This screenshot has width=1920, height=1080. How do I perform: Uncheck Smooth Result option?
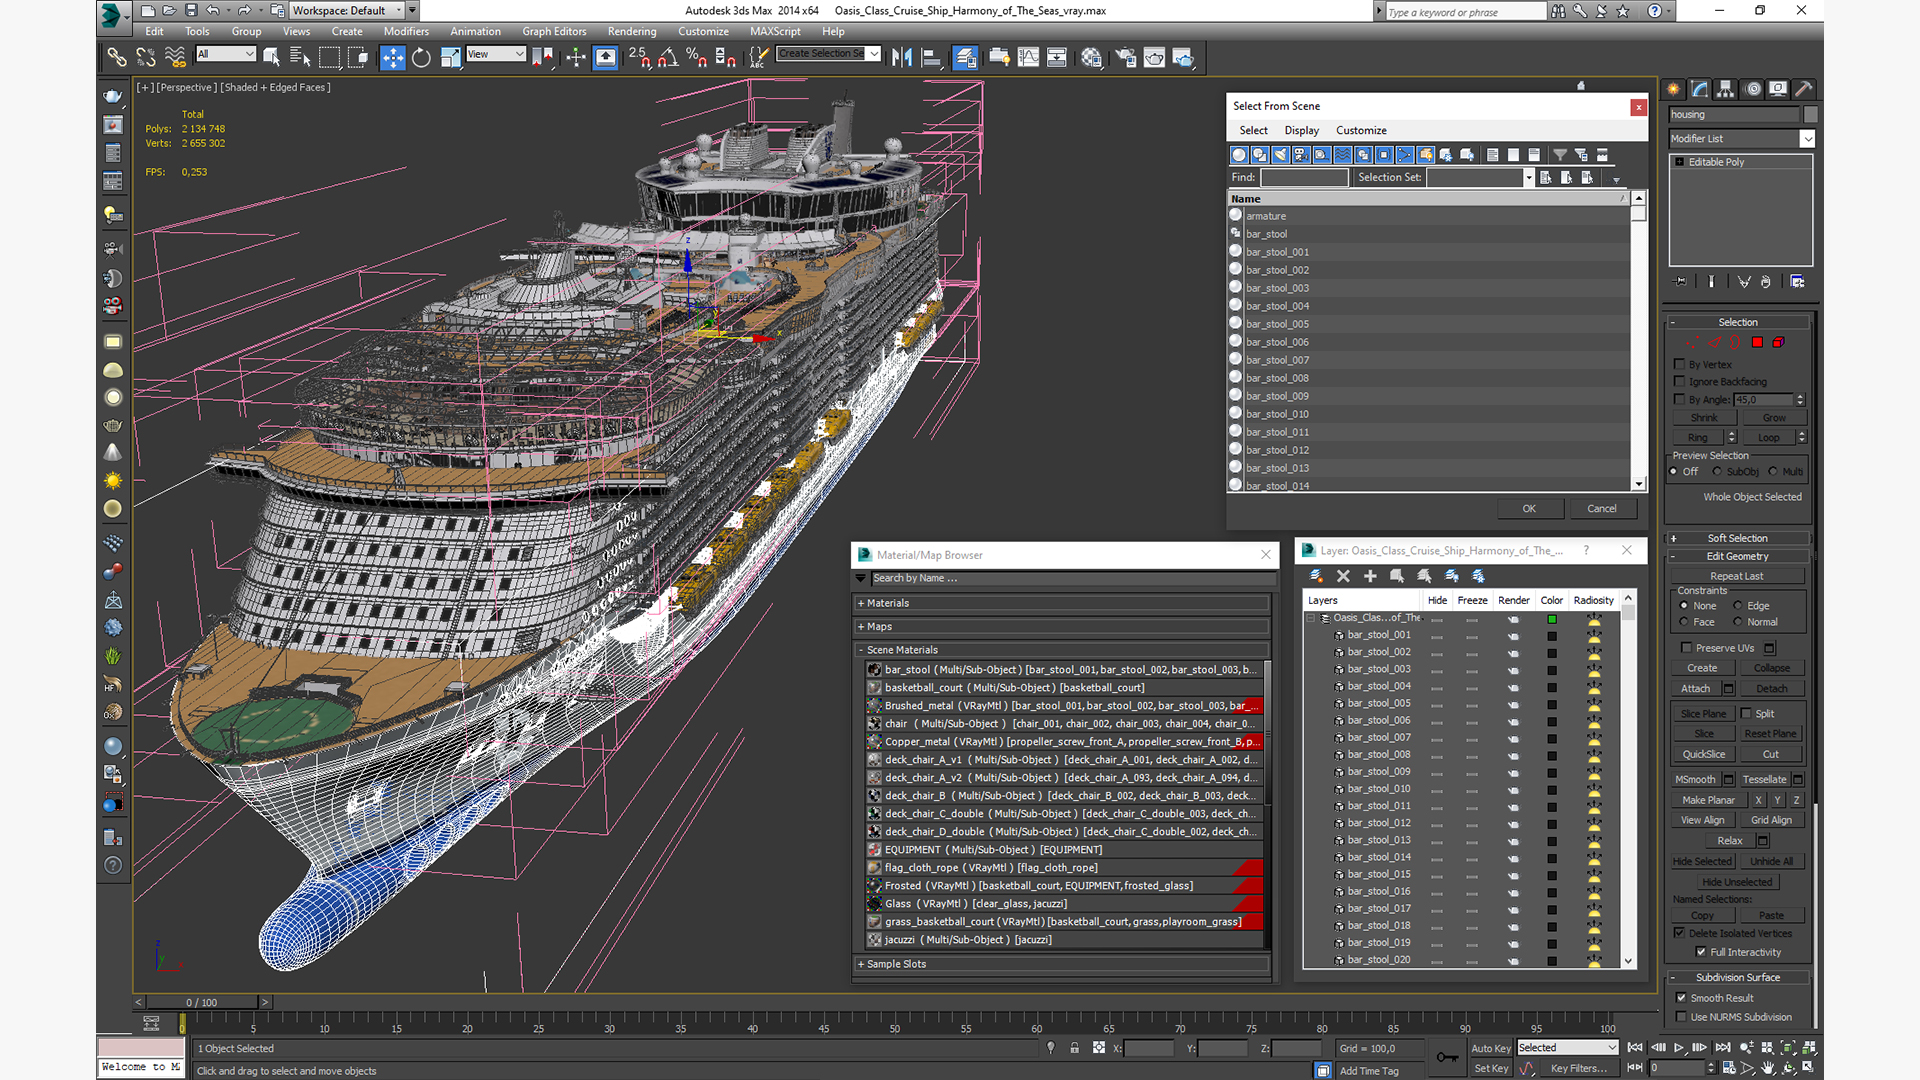(1681, 998)
